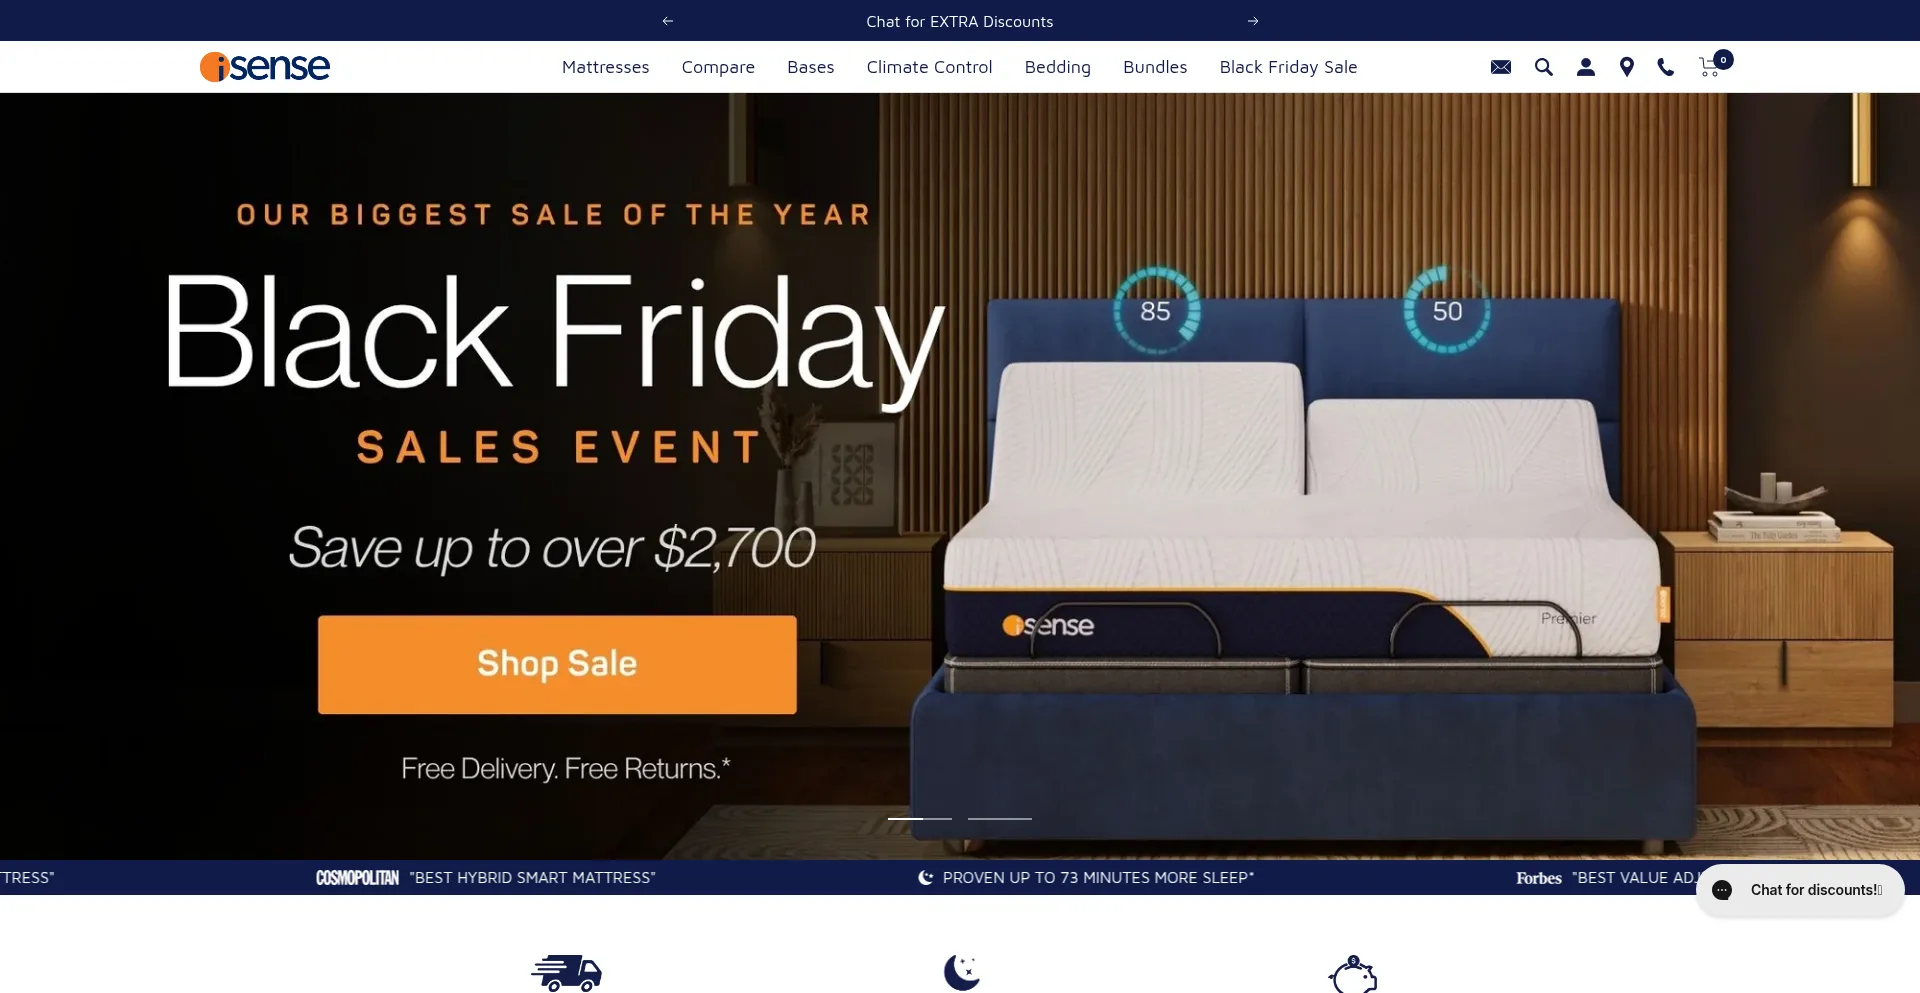Go to the Black Friday Sale page

pyautogui.click(x=1288, y=67)
